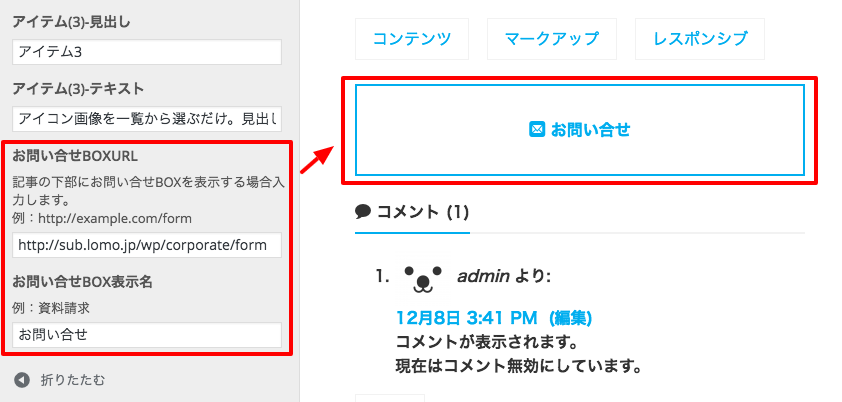Click the blue bordered contact box area
The image size is (842, 402).
pyautogui.click(x=580, y=130)
